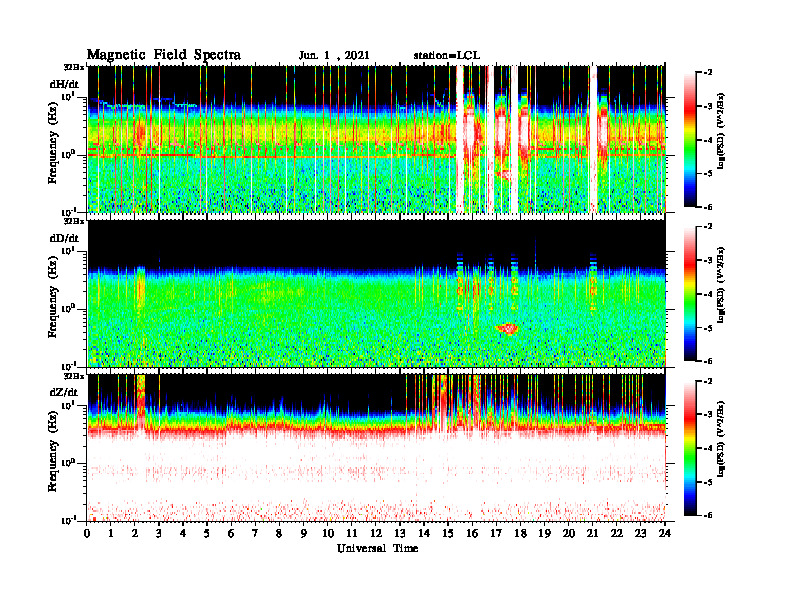Click the dZ/dt panel label
Screen dimensions: 792x612
click(64, 392)
